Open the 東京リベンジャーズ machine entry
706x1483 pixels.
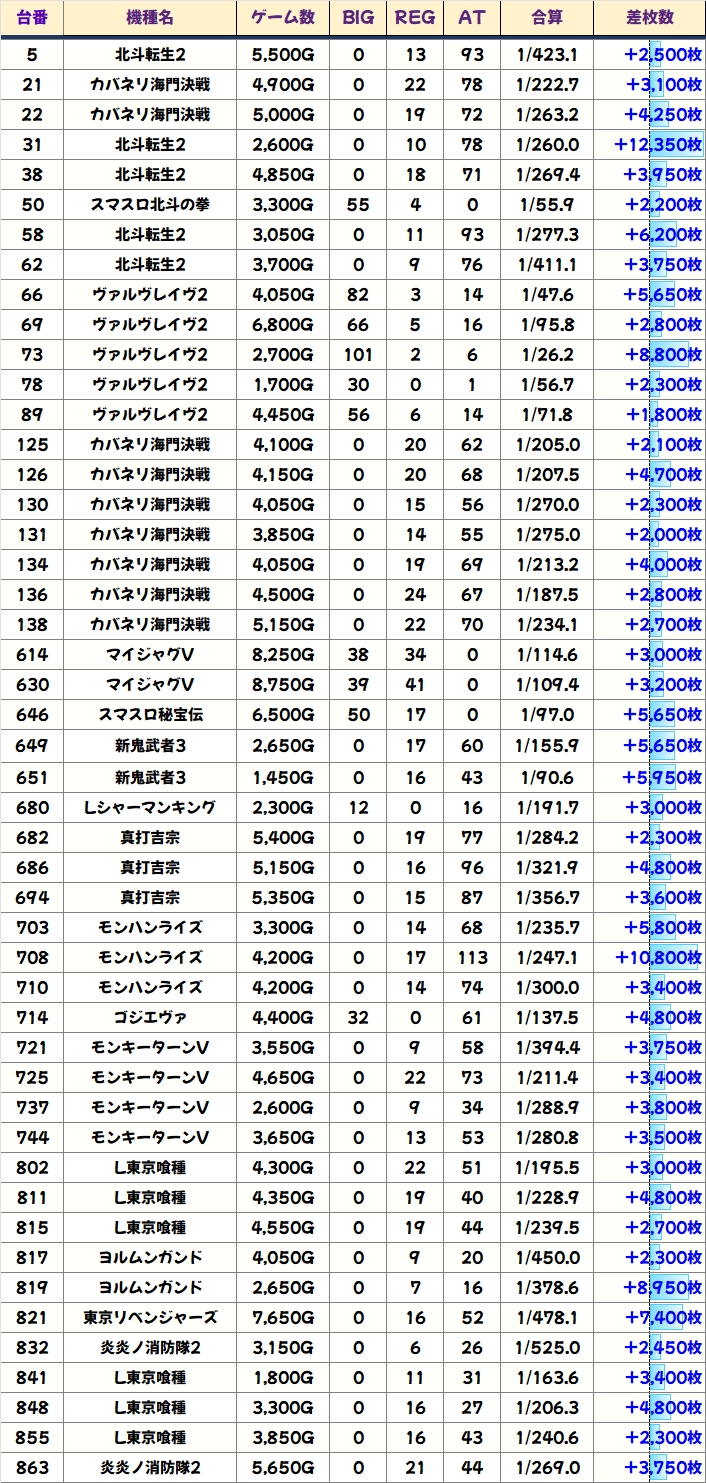click(x=150, y=1317)
